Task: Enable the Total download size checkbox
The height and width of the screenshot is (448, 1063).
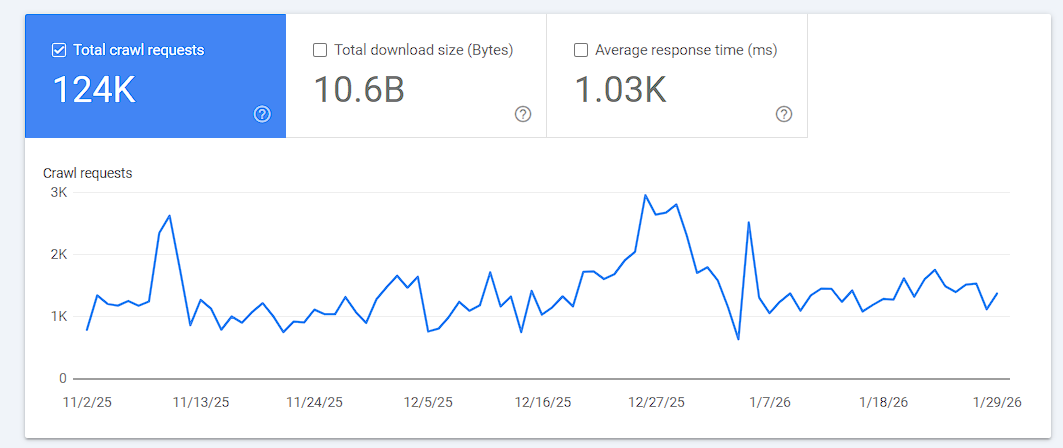Action: click(x=320, y=50)
